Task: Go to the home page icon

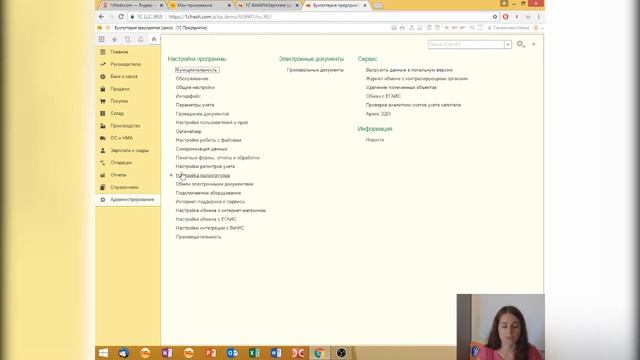Action: (x=154, y=39)
